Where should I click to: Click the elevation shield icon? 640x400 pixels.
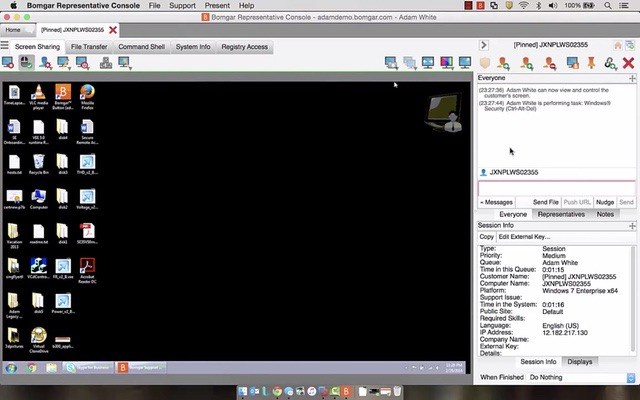485,63
